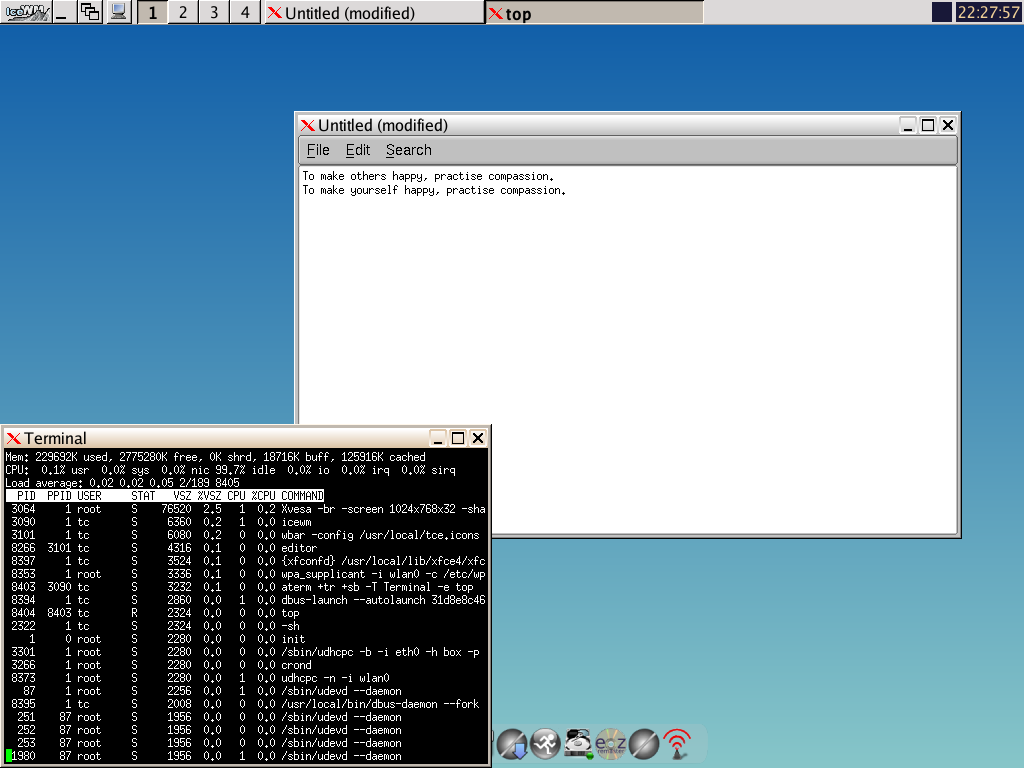Click the taskbar clock
Screen dimensions: 1024x768
[x=988, y=12]
